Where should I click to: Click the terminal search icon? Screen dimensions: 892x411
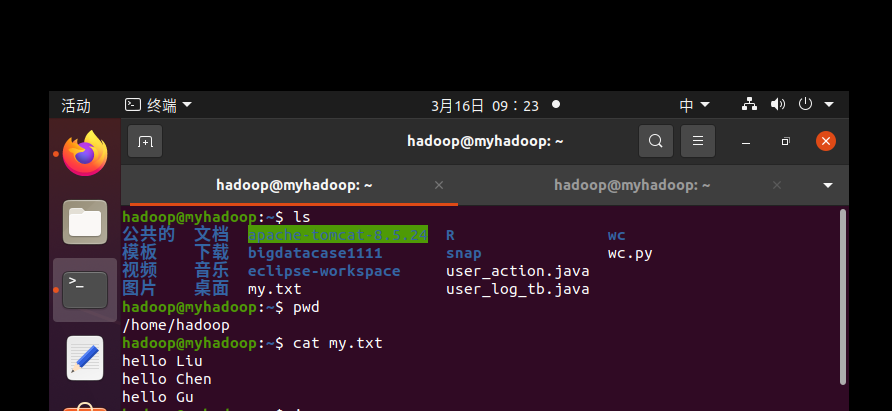655,141
